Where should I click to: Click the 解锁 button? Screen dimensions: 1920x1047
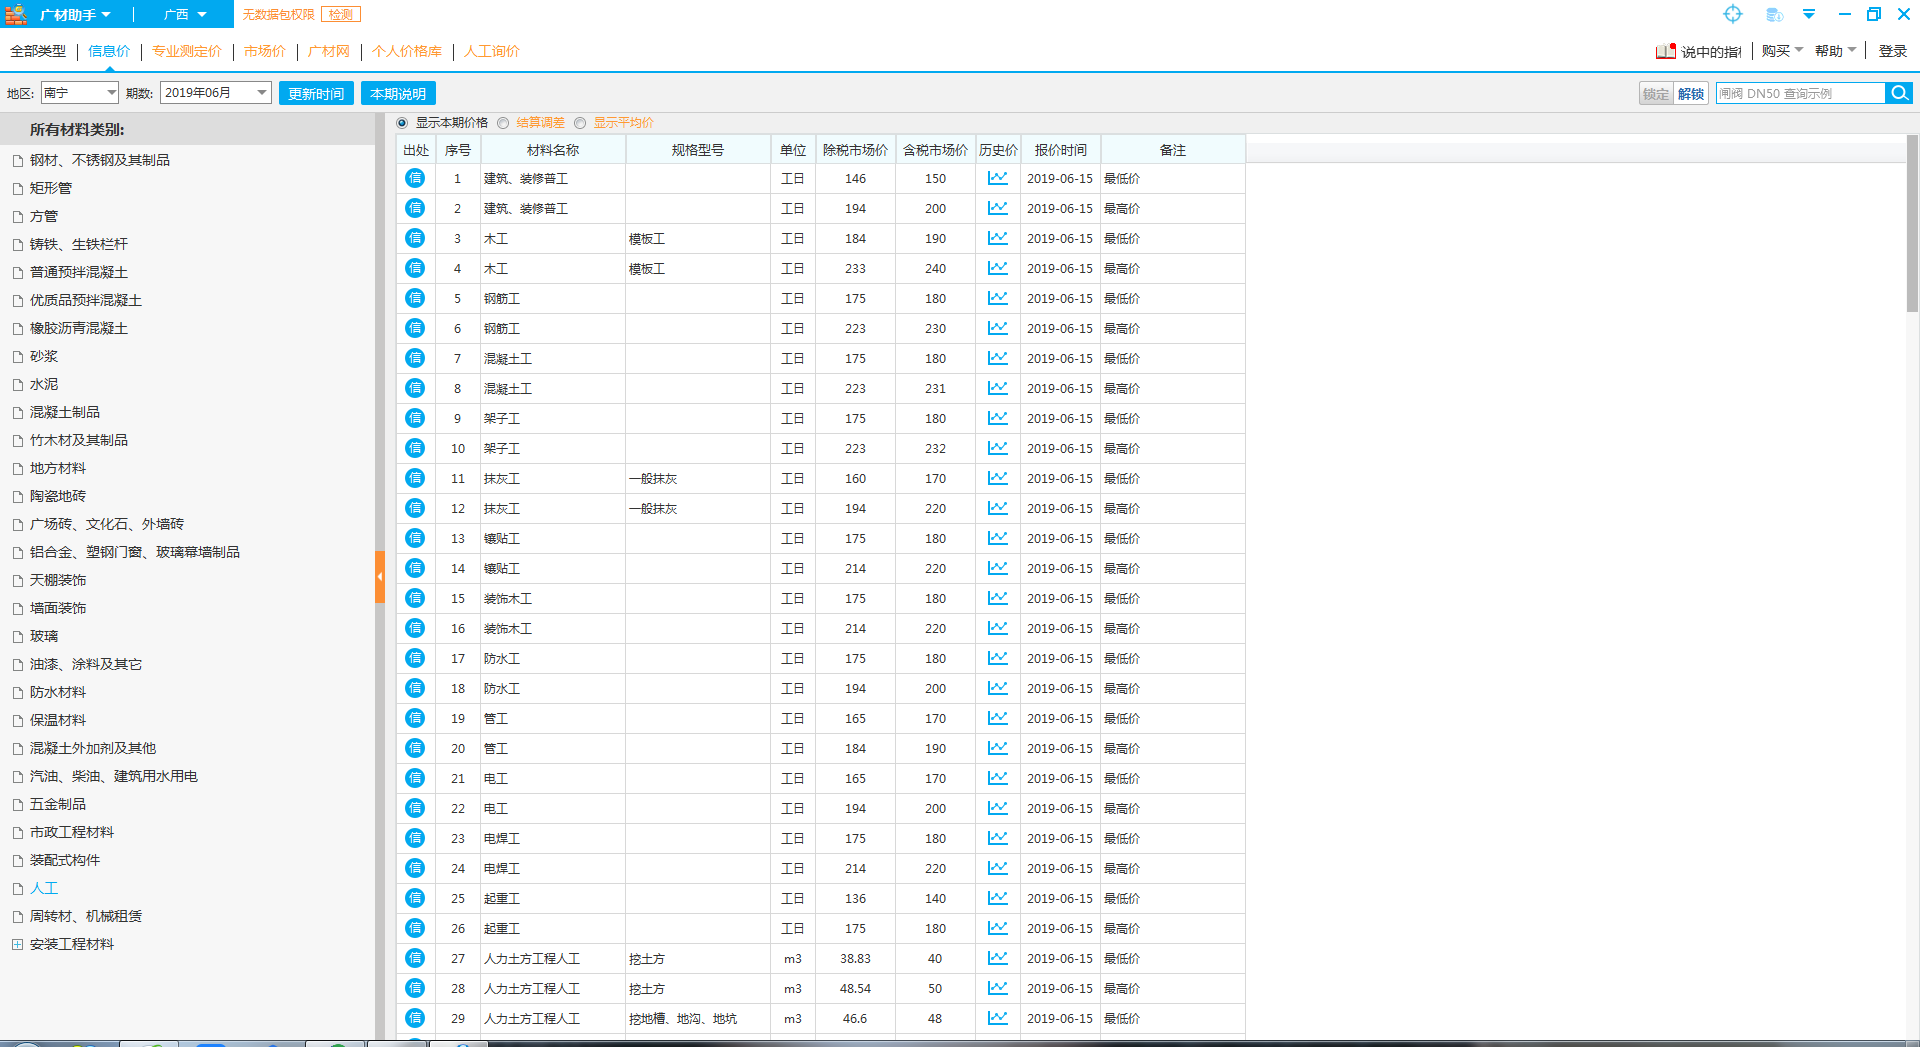pyautogui.click(x=1691, y=93)
